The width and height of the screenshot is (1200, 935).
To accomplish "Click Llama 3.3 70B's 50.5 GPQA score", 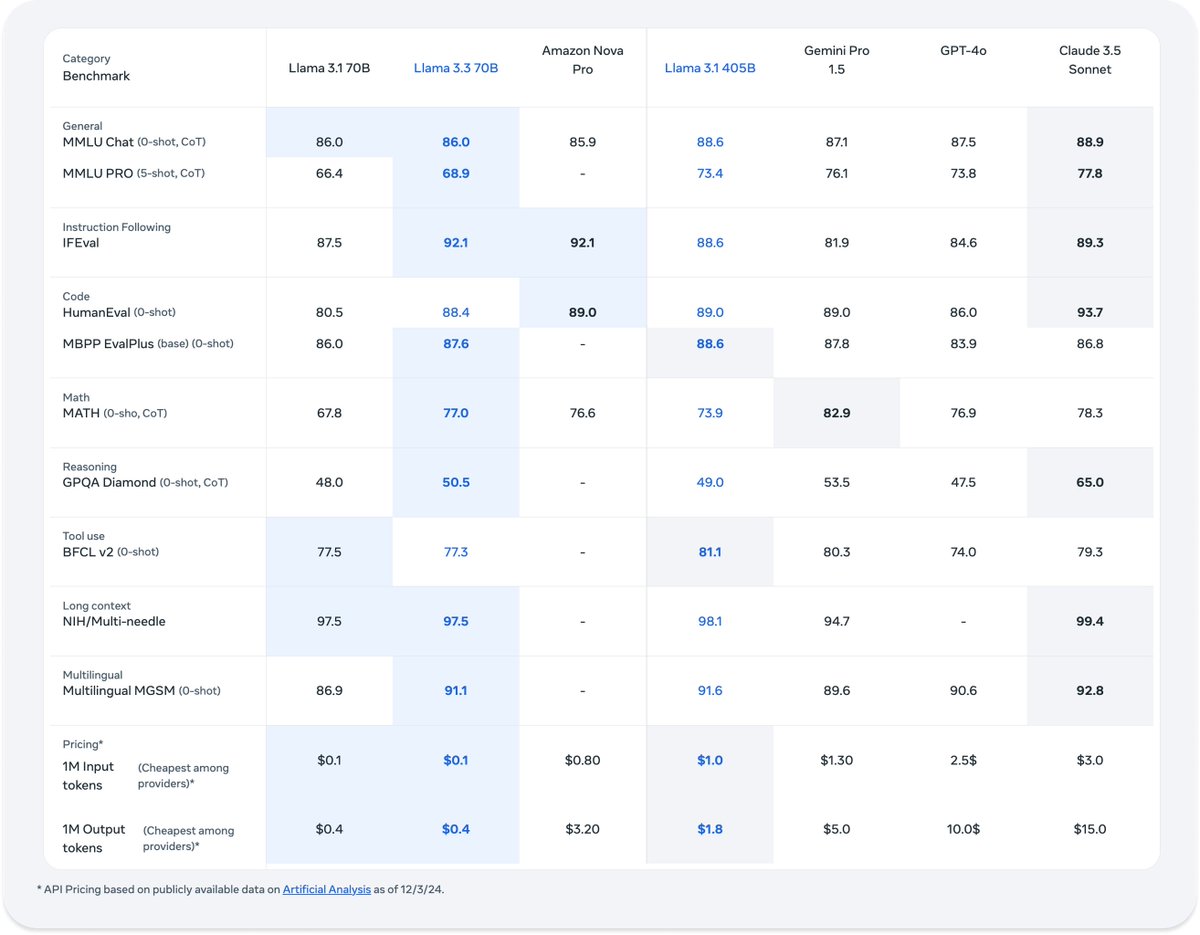I will pos(456,483).
